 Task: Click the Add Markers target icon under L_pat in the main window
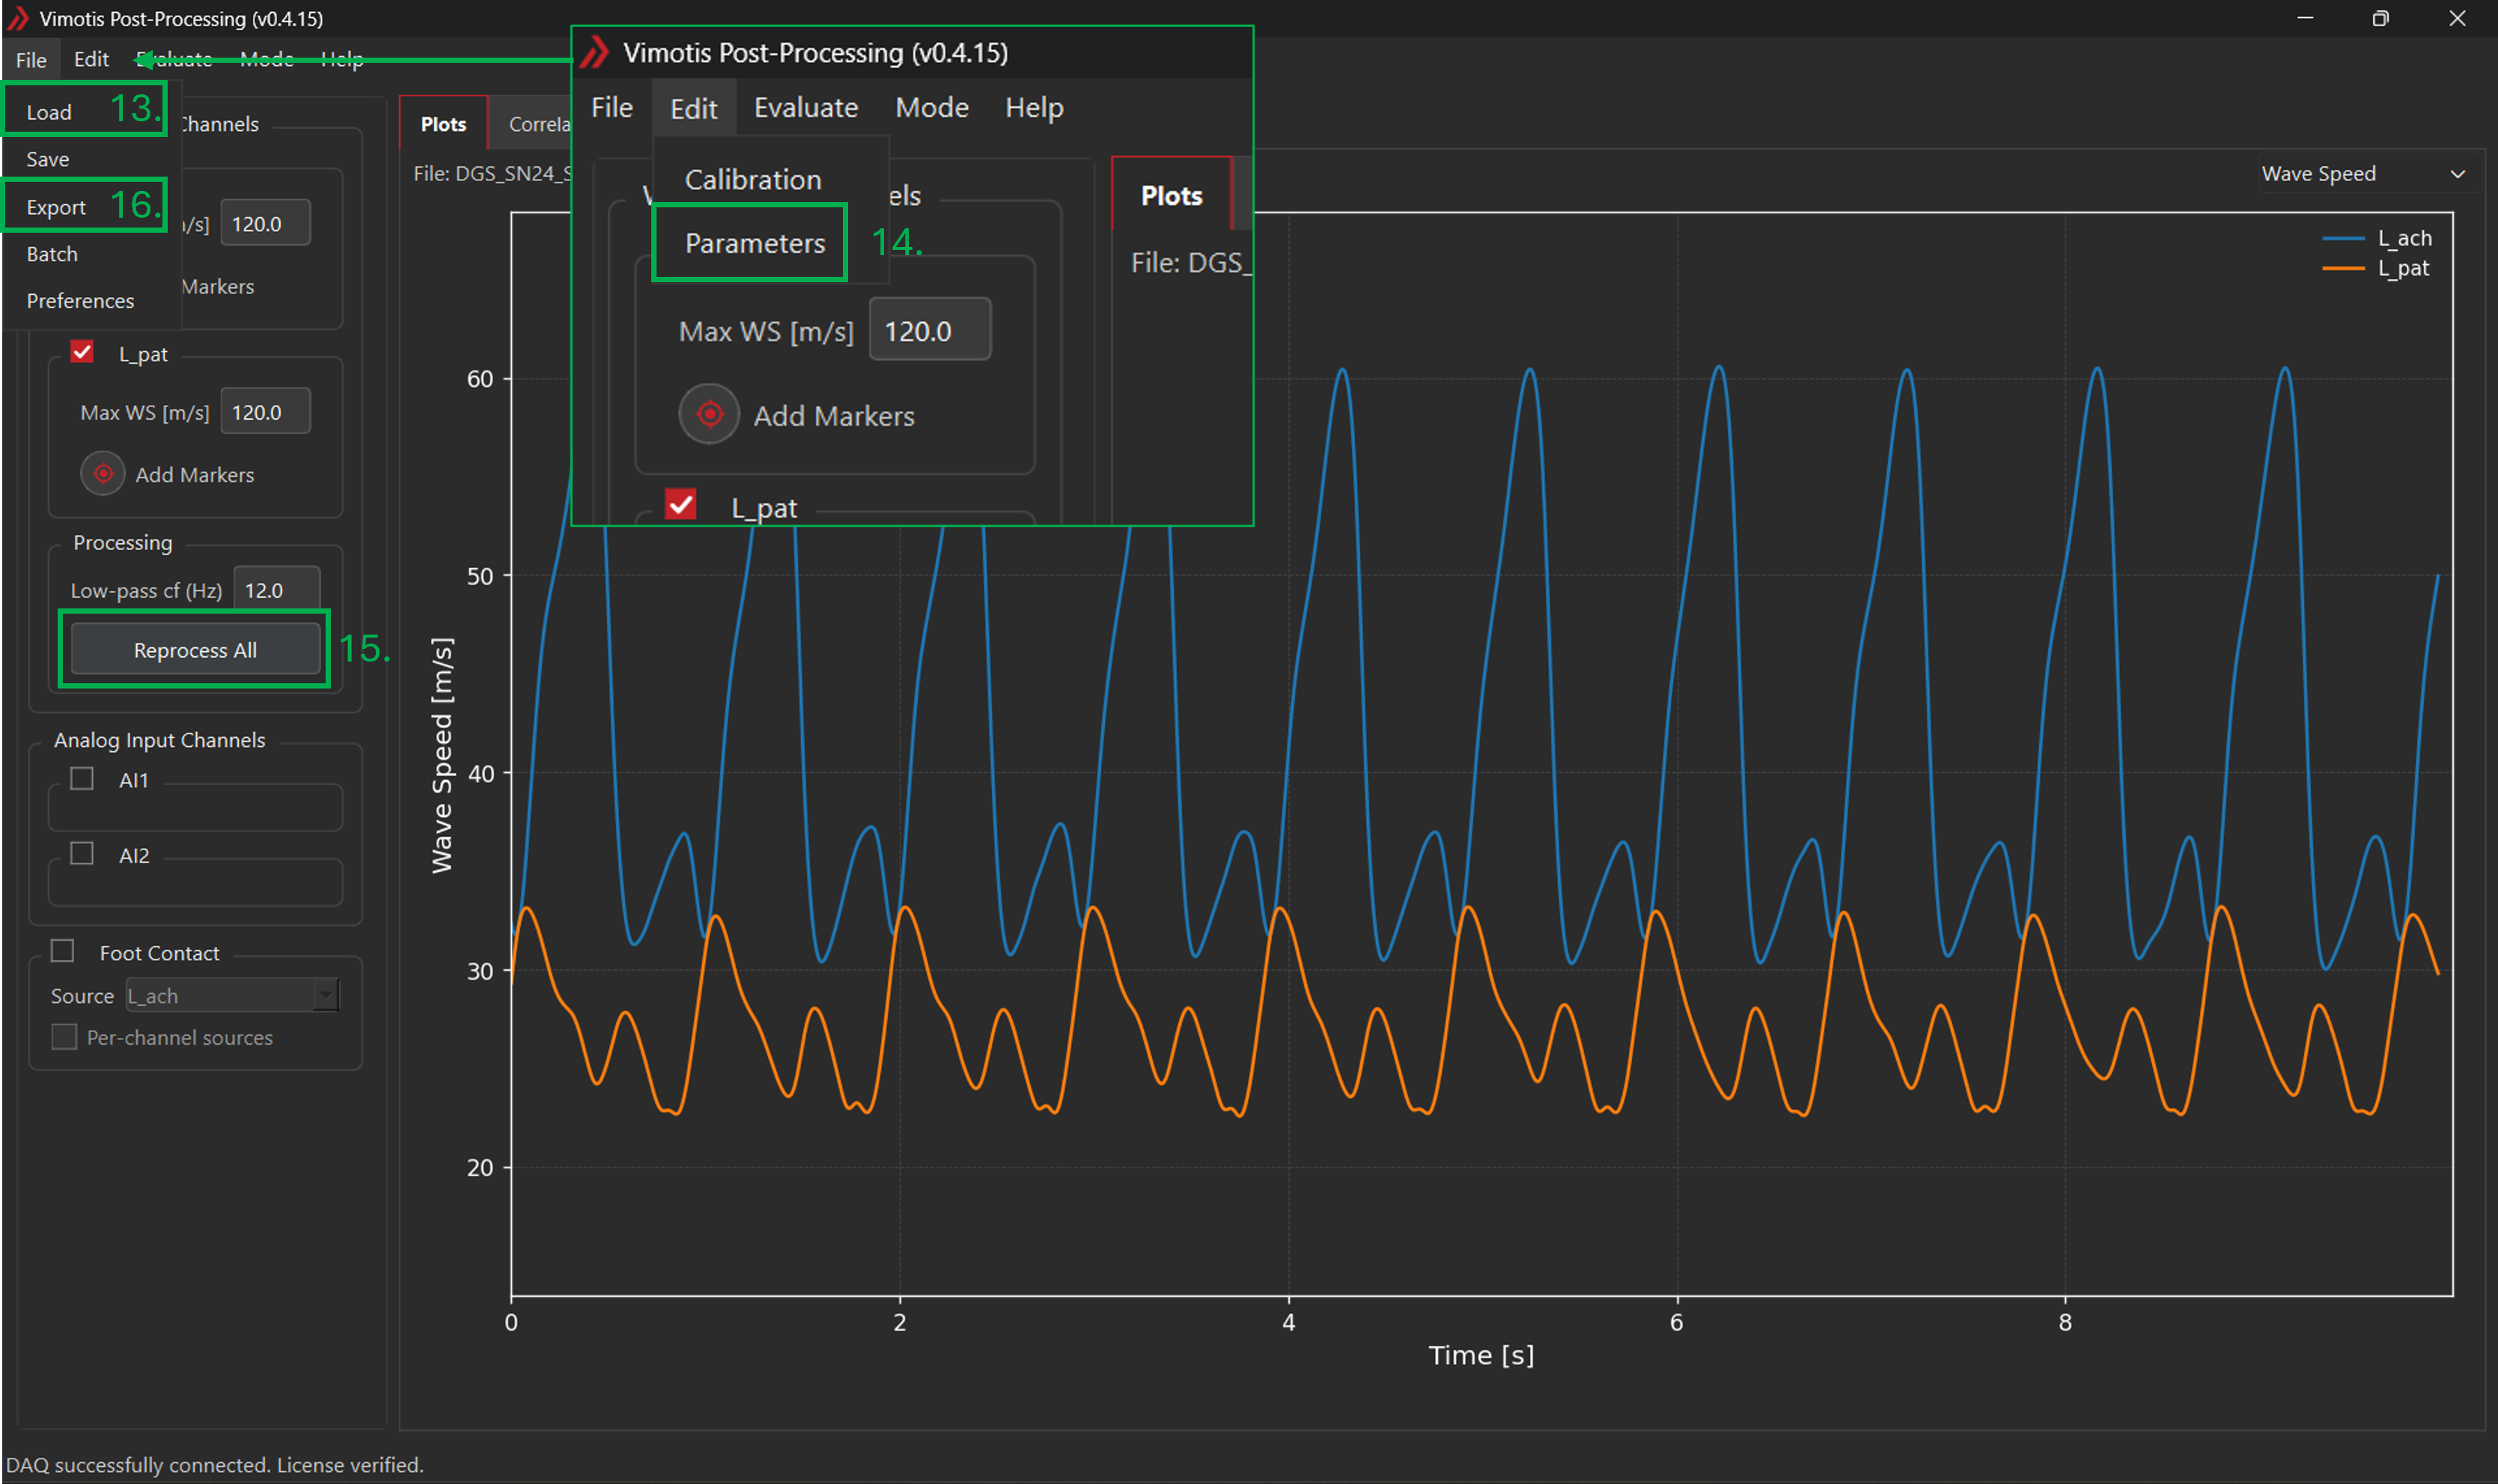coord(103,474)
